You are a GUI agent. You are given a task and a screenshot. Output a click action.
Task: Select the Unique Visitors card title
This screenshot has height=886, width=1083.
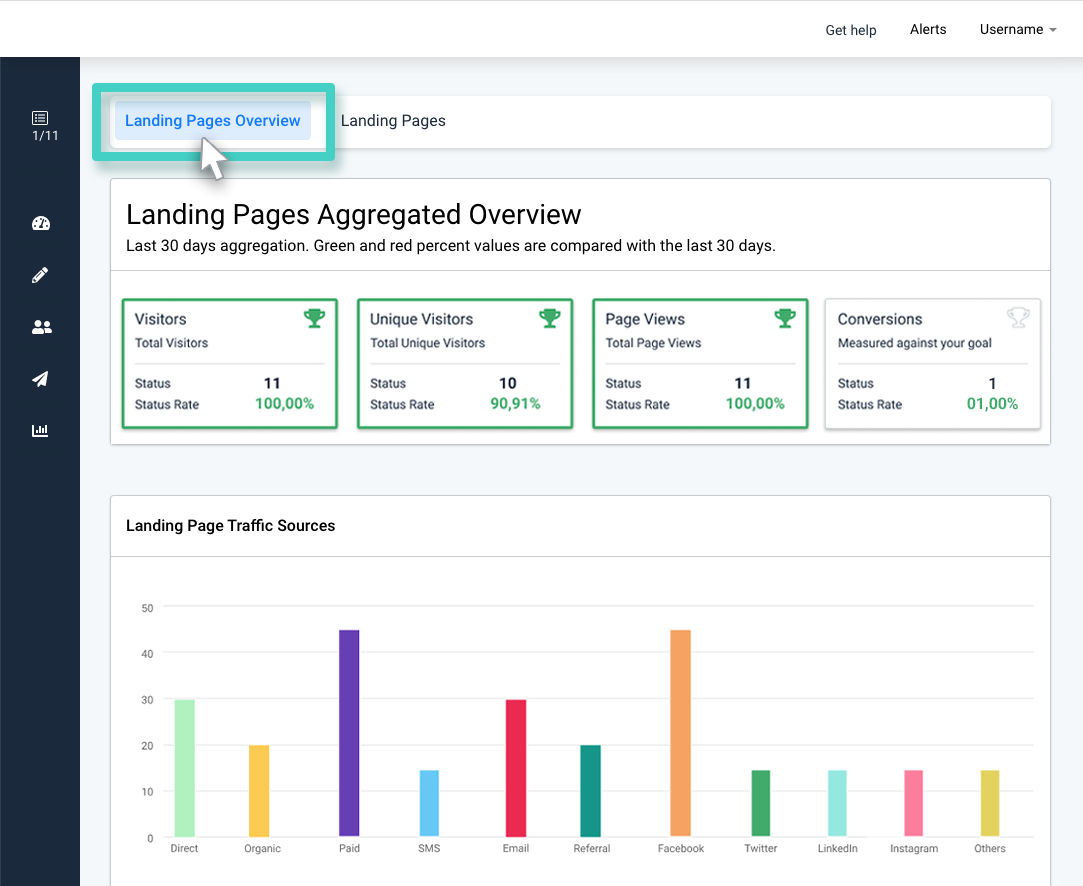click(x=421, y=319)
